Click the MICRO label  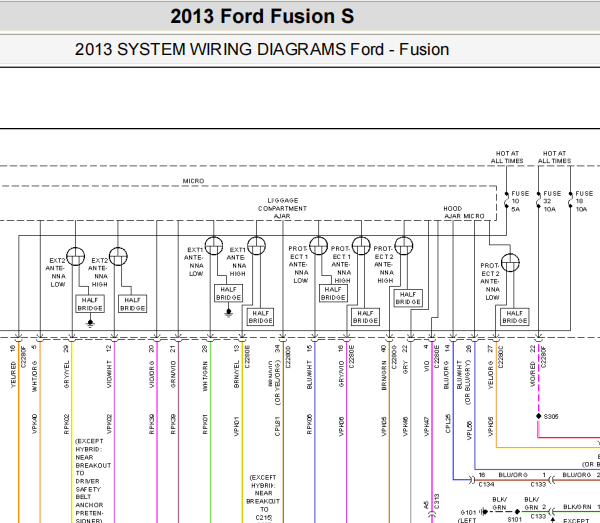193,181
